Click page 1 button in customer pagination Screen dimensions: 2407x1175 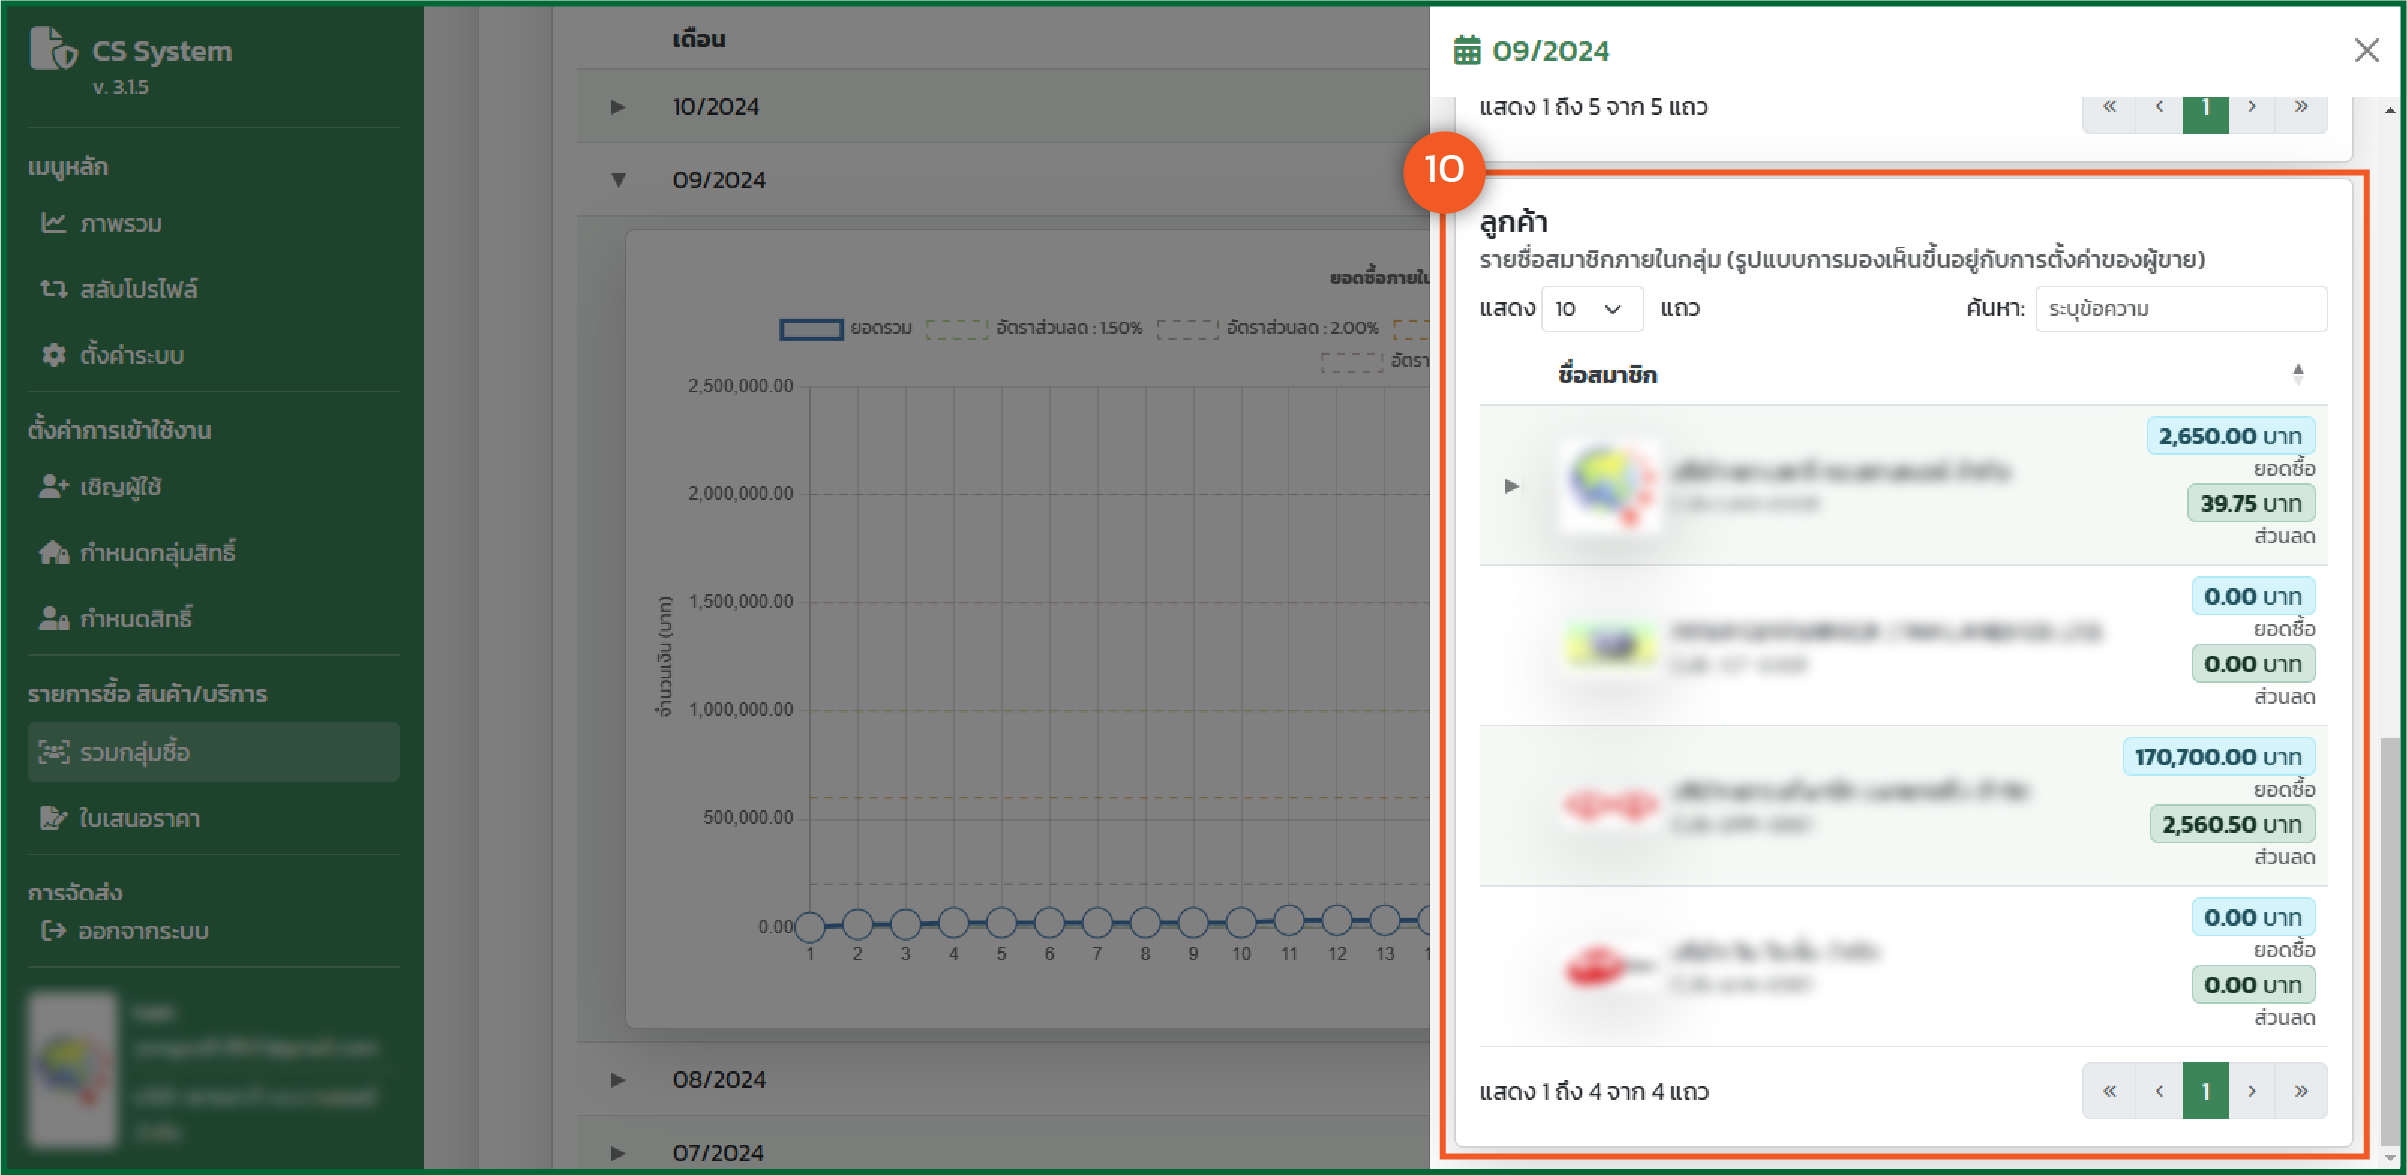pyautogui.click(x=2205, y=1091)
